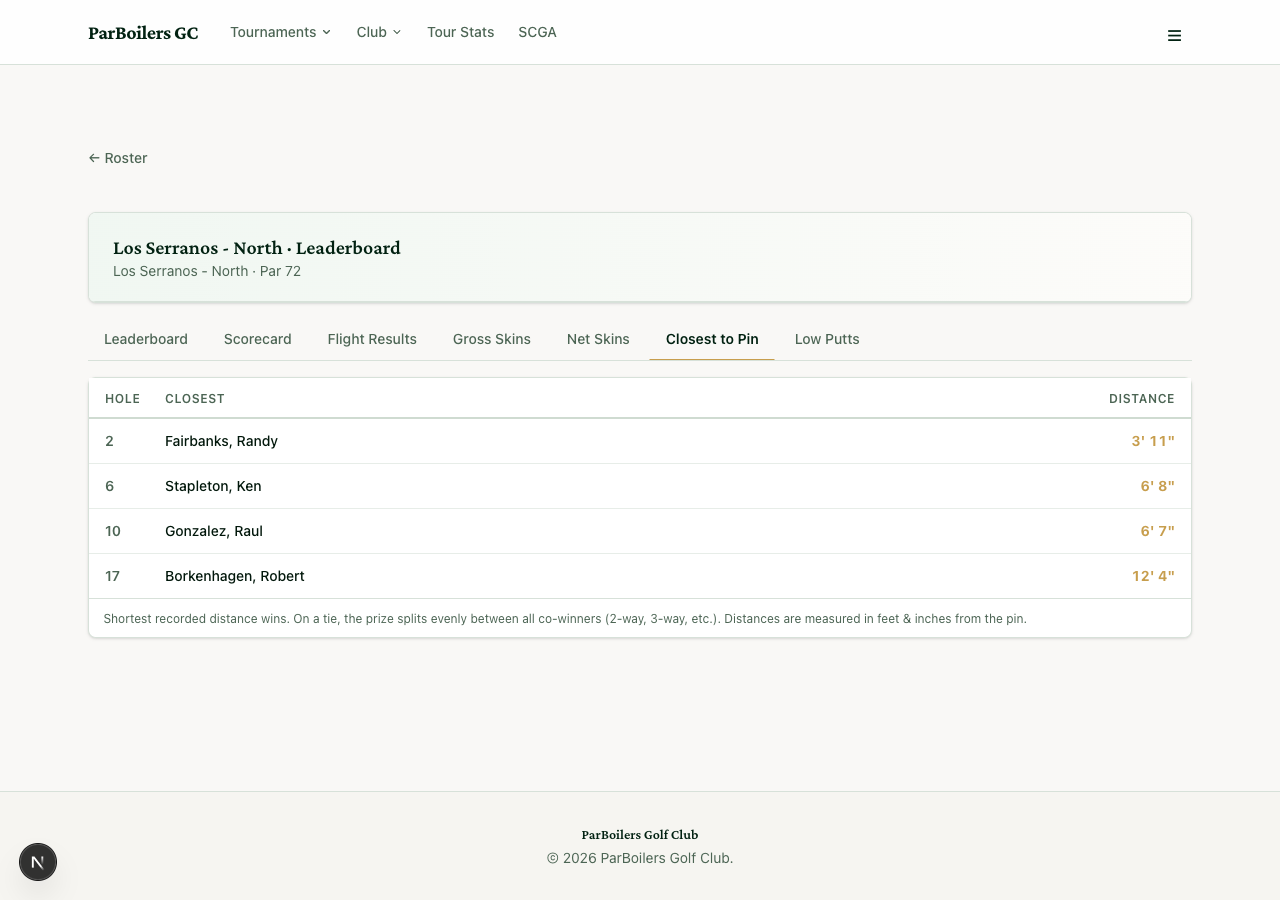Click the 6' 7" distance value
The image size is (1280, 900).
pos(1157,531)
